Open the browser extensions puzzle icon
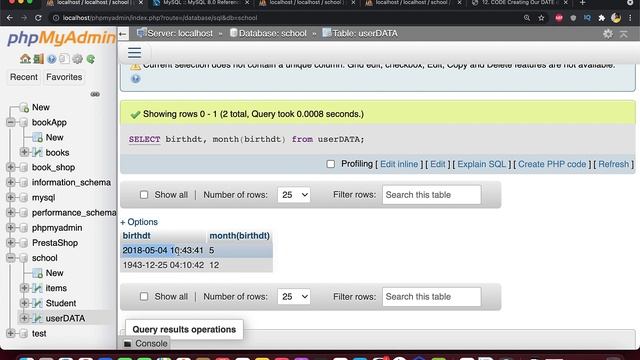The width and height of the screenshot is (640, 360). click(x=601, y=18)
